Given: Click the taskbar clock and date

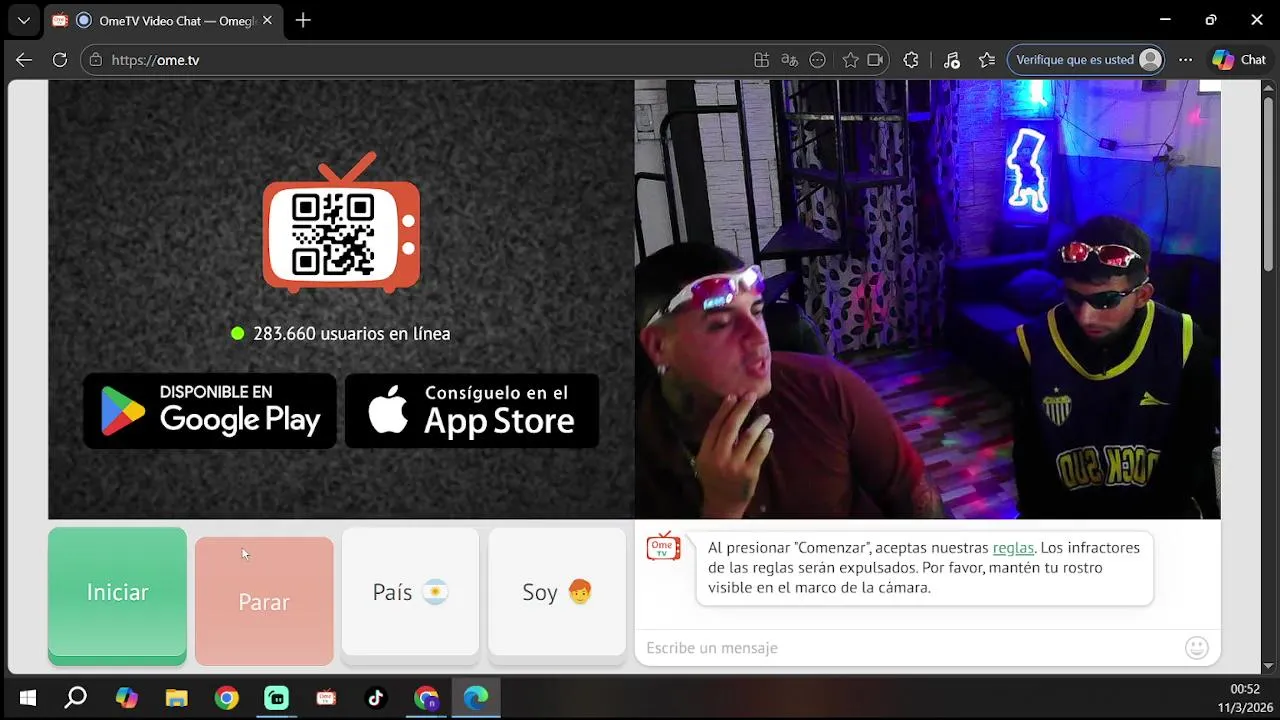Looking at the screenshot, I should click(1244, 698).
